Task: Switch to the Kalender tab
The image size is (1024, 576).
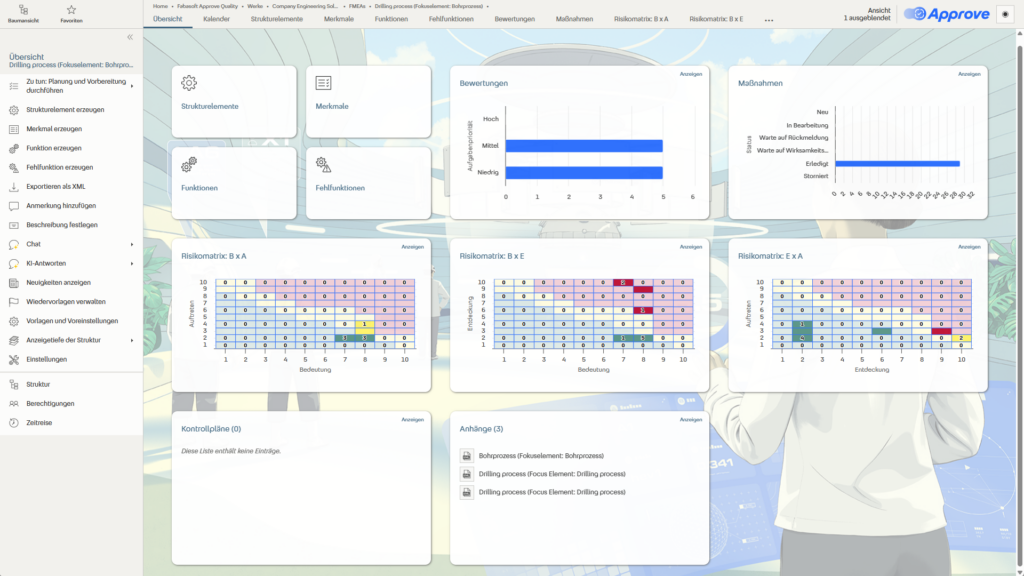Action: 216,19
